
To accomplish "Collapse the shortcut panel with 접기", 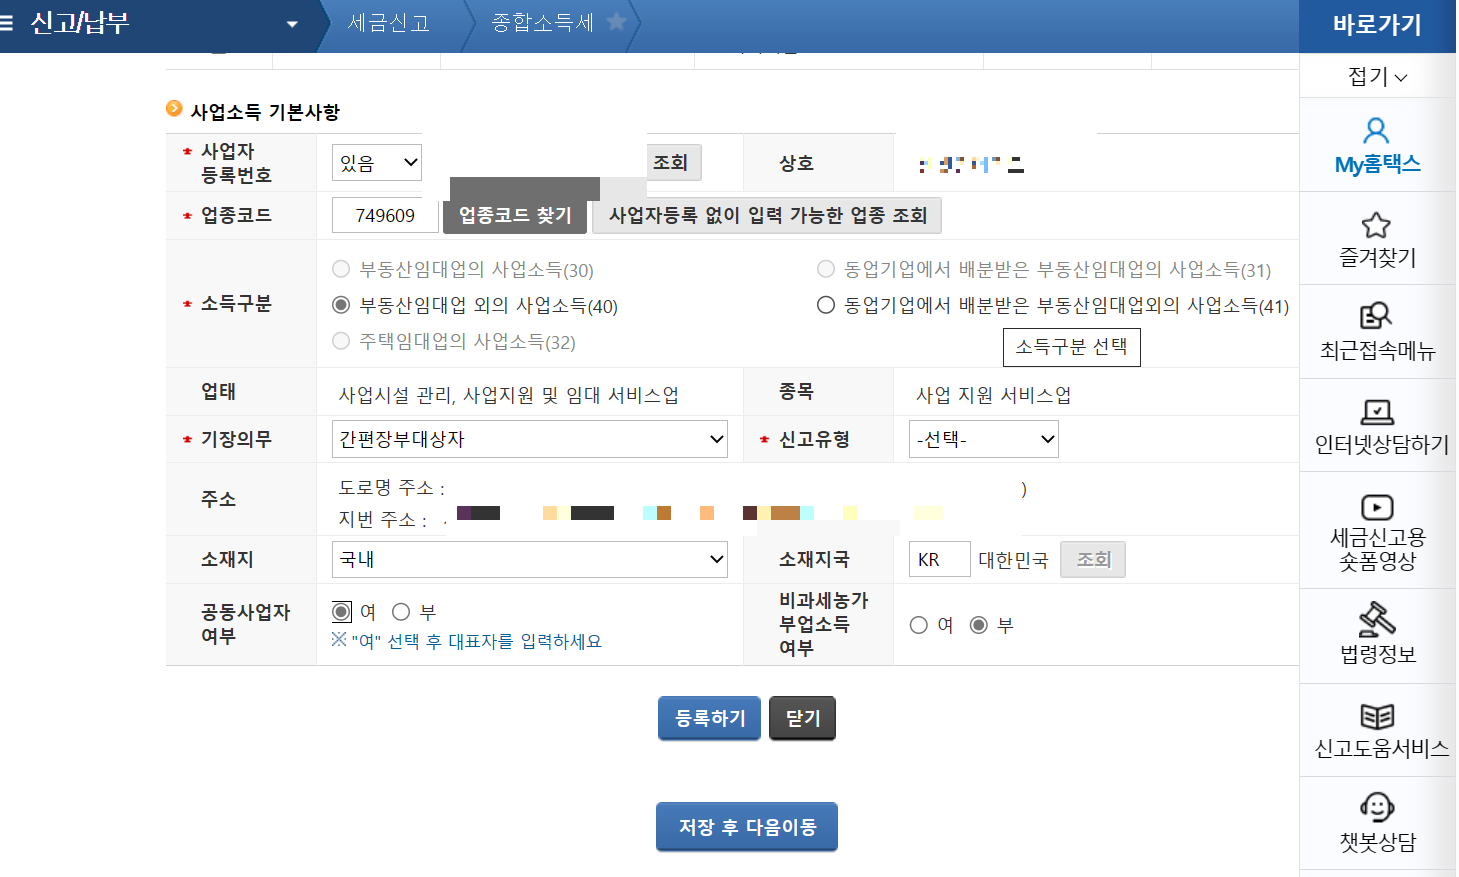I will (1377, 76).
